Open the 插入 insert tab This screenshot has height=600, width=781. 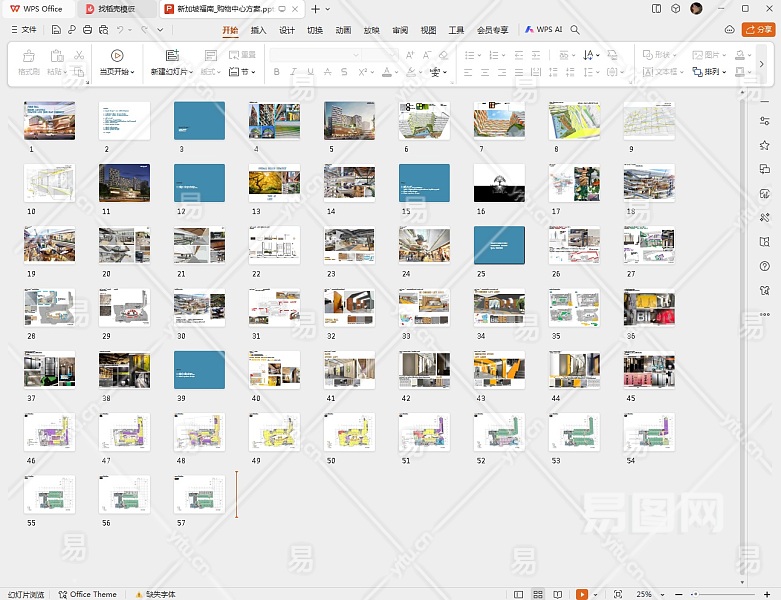pos(258,30)
